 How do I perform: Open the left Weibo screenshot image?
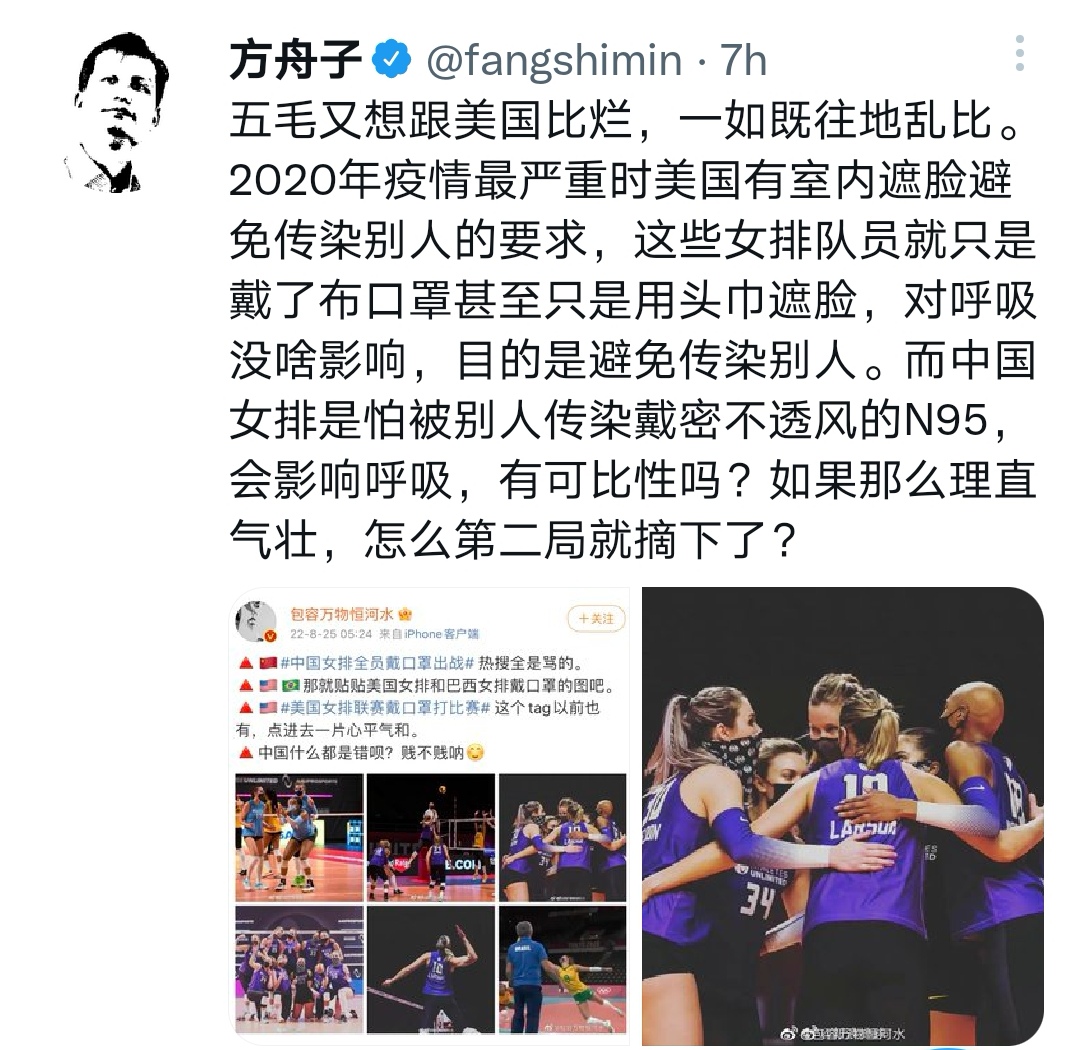[430, 814]
